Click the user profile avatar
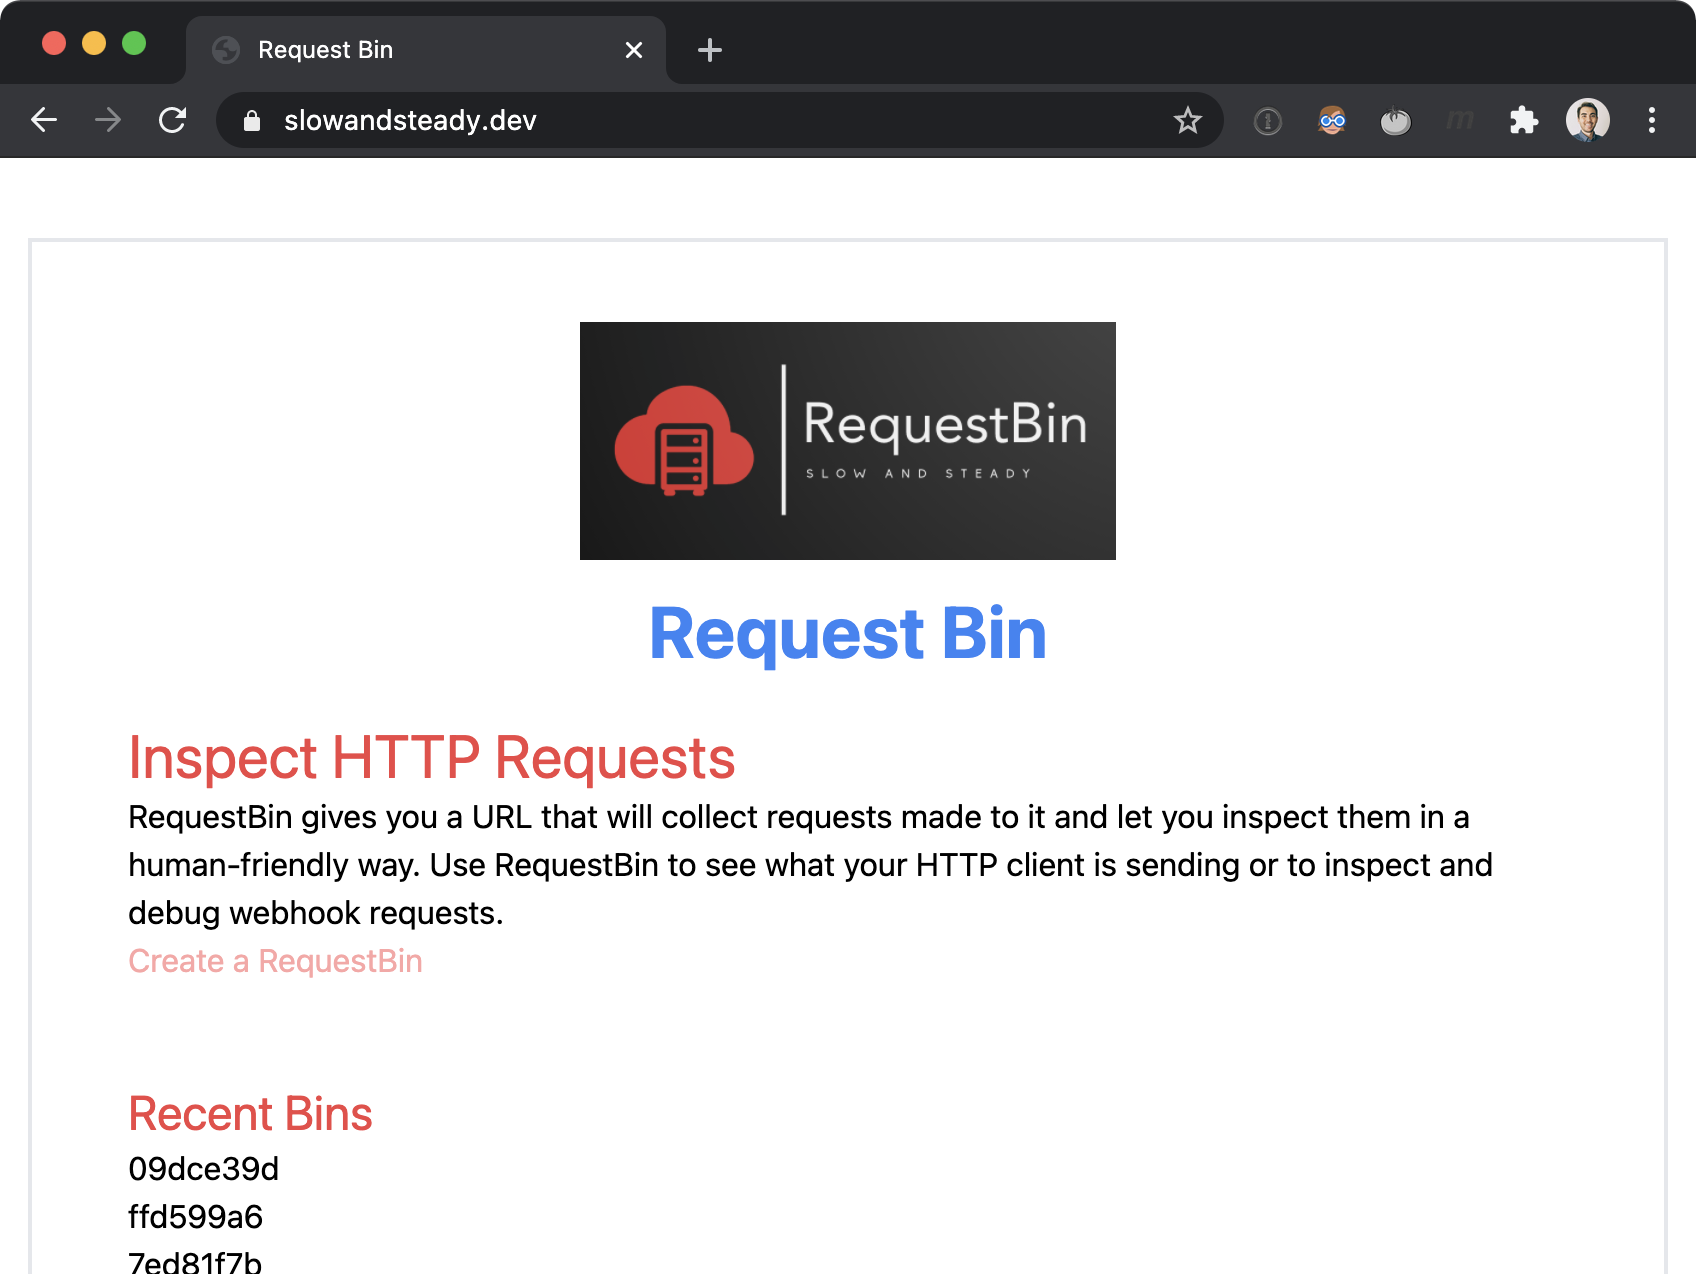Image resolution: width=1696 pixels, height=1274 pixels. (1587, 120)
